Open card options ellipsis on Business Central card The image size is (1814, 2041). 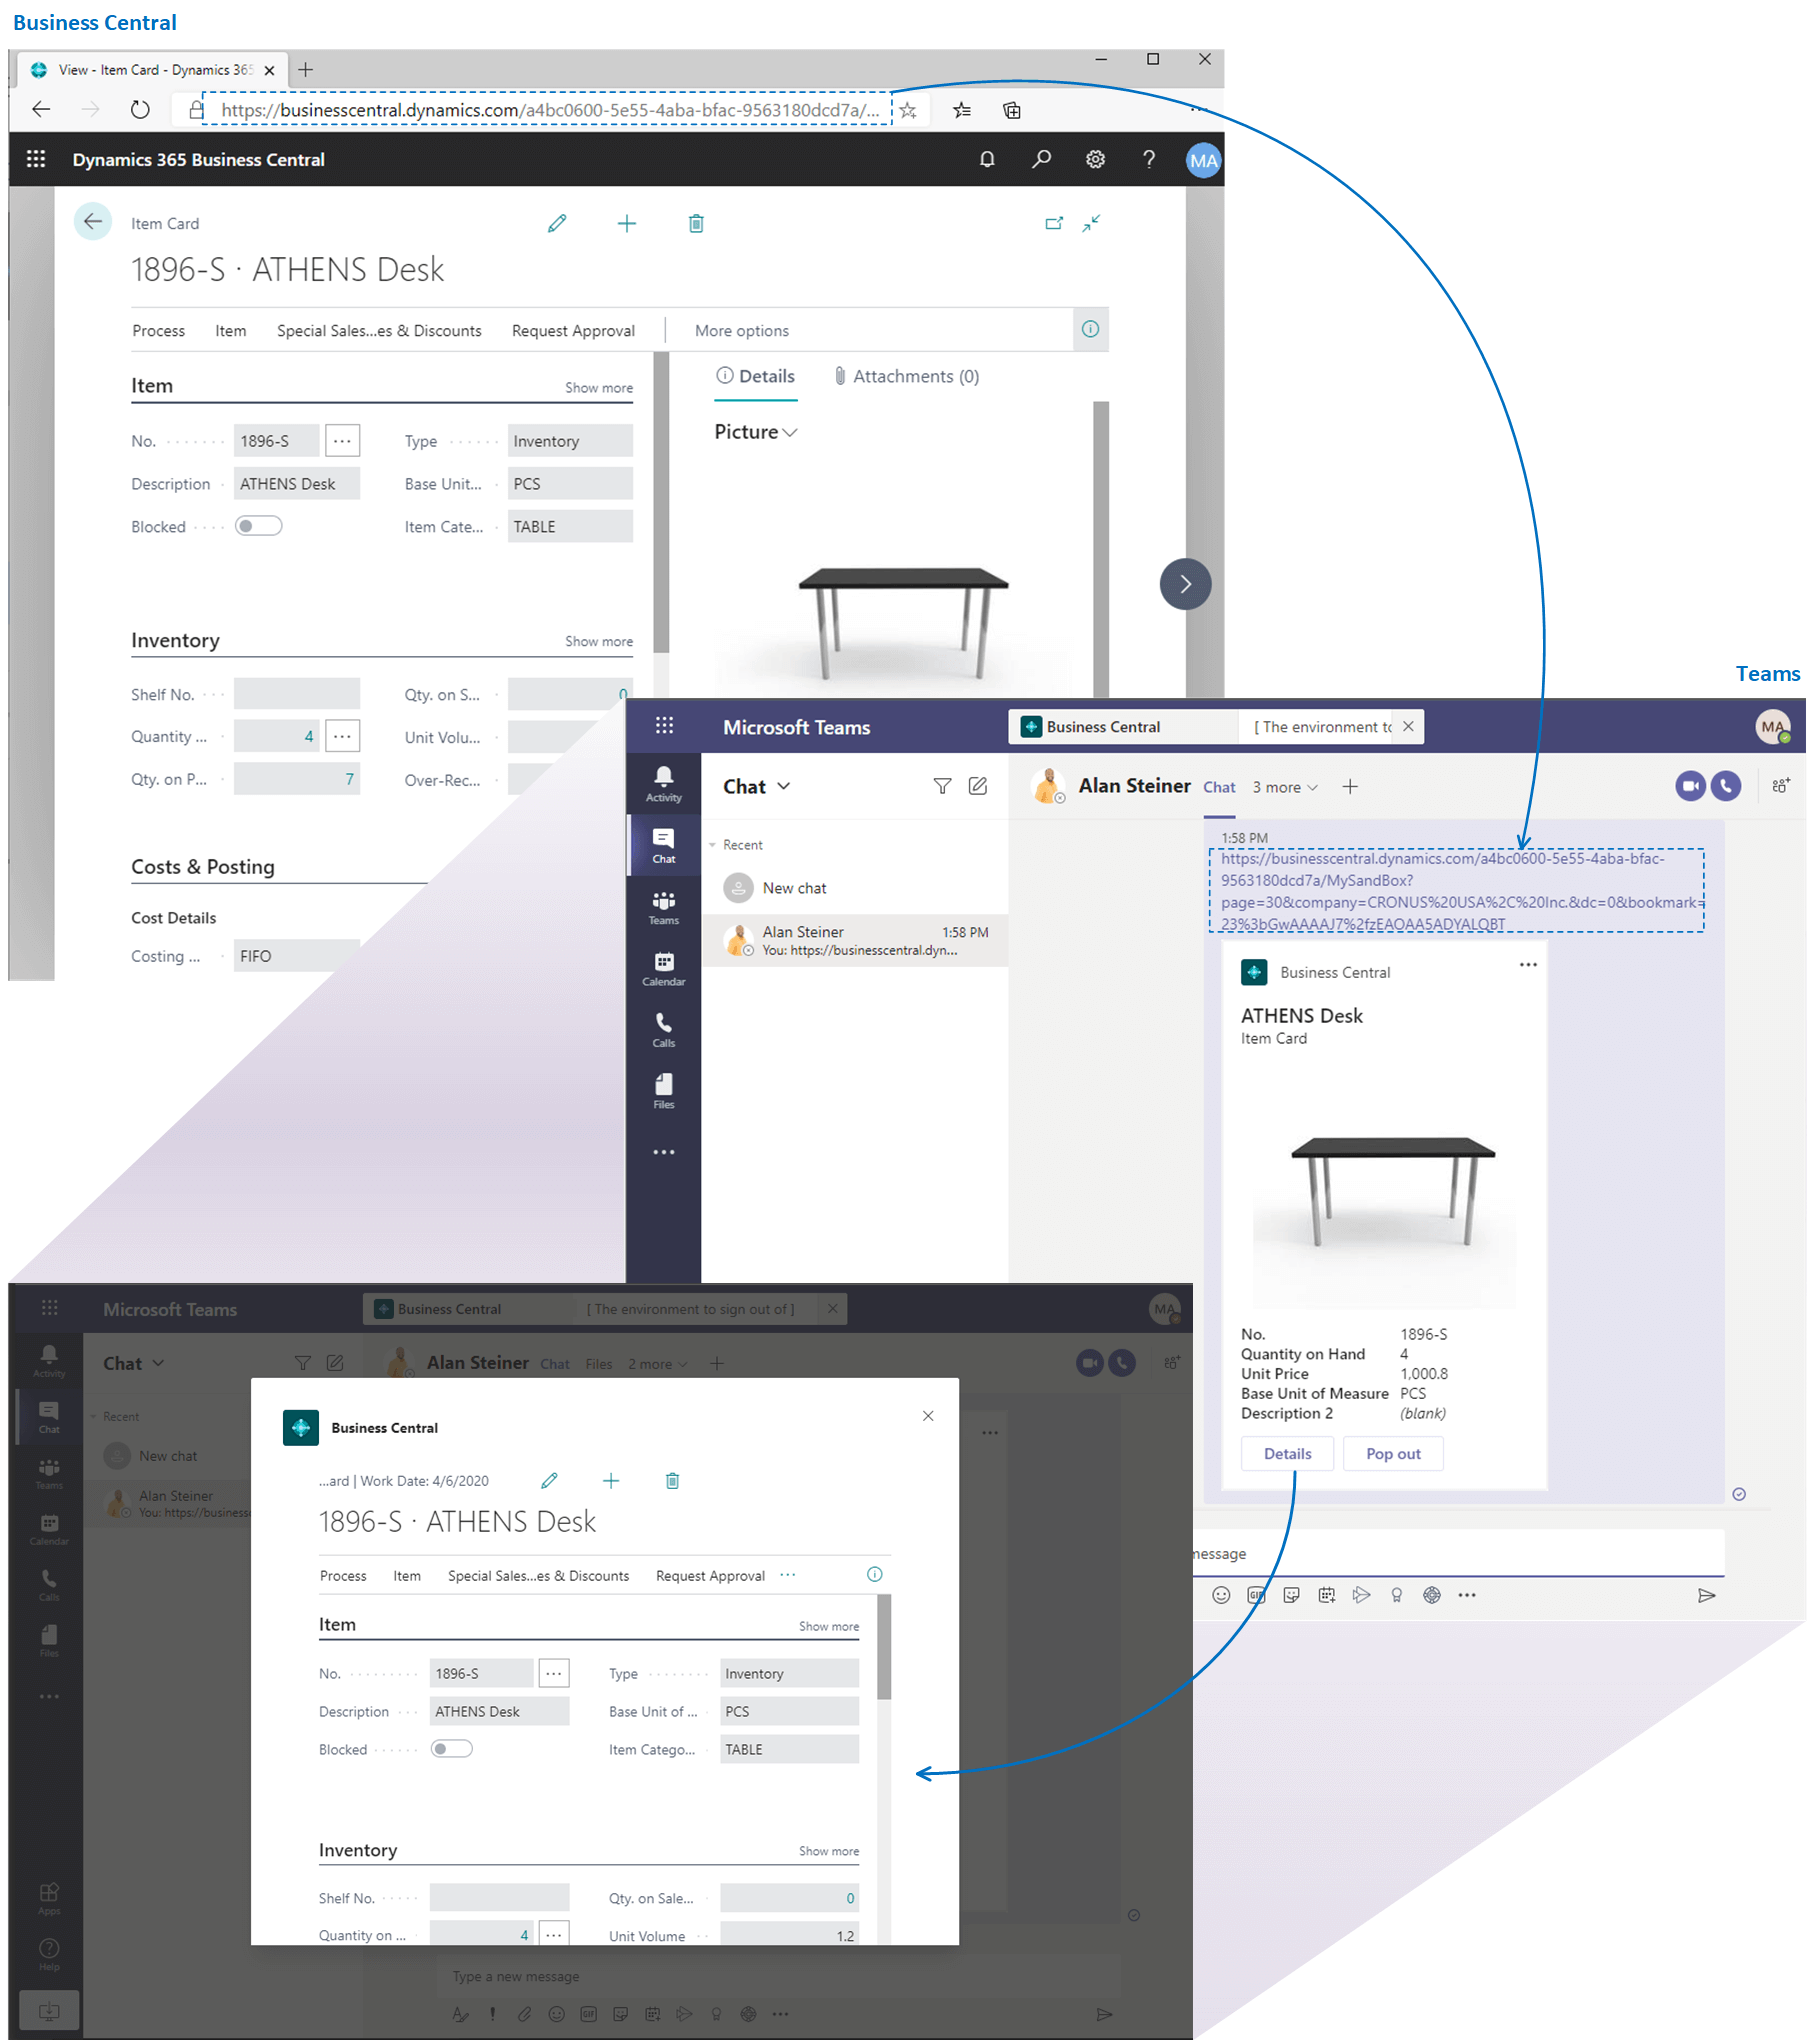(x=1528, y=965)
